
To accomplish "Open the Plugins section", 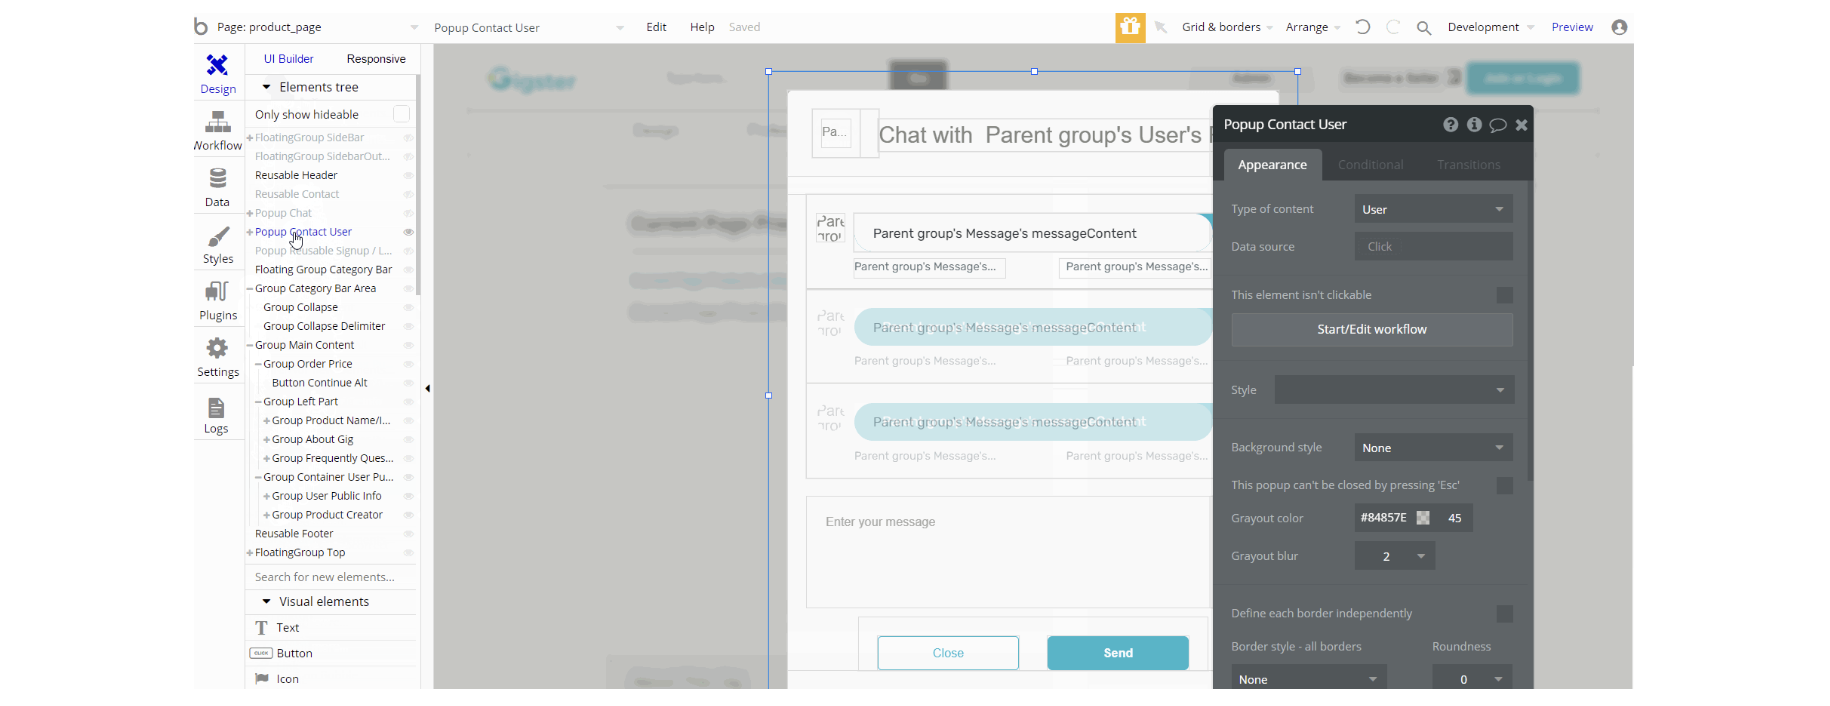I will tap(217, 301).
